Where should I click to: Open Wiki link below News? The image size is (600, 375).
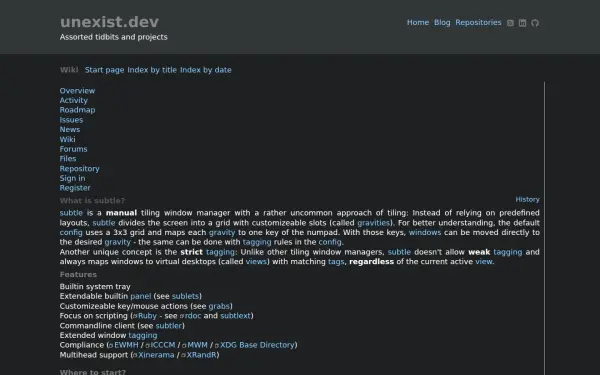tap(67, 139)
